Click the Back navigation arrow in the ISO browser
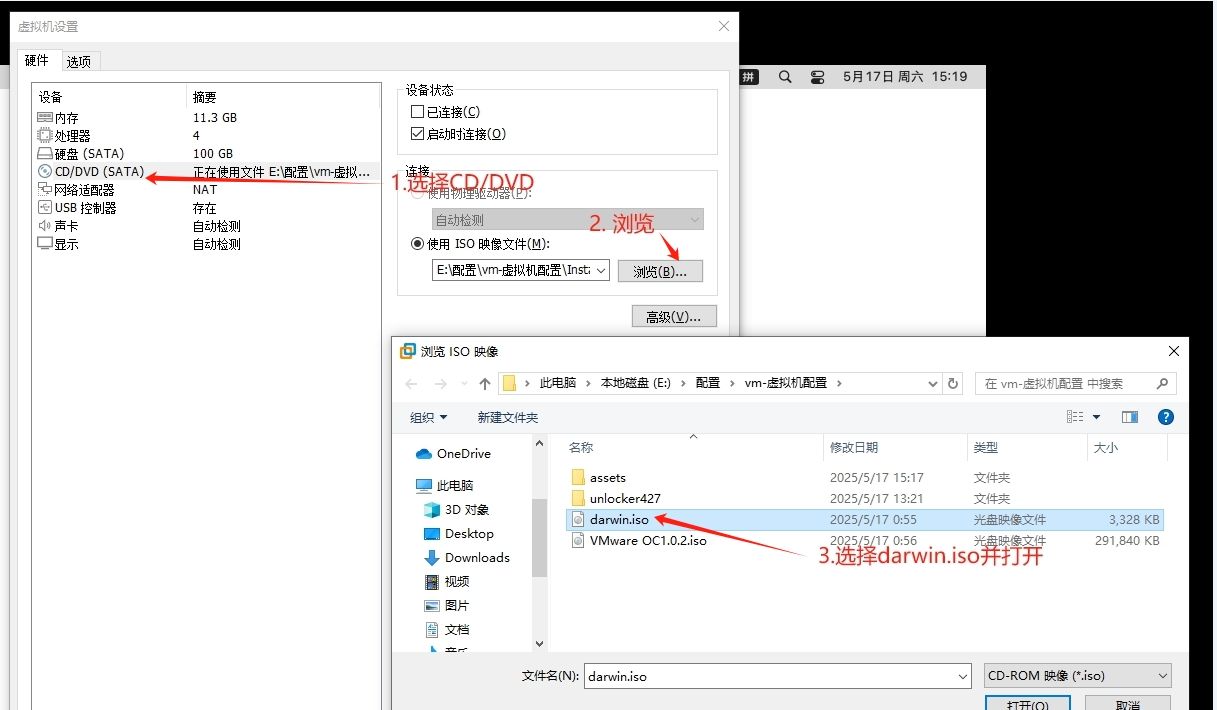The width and height of the screenshot is (1217, 710). point(412,383)
